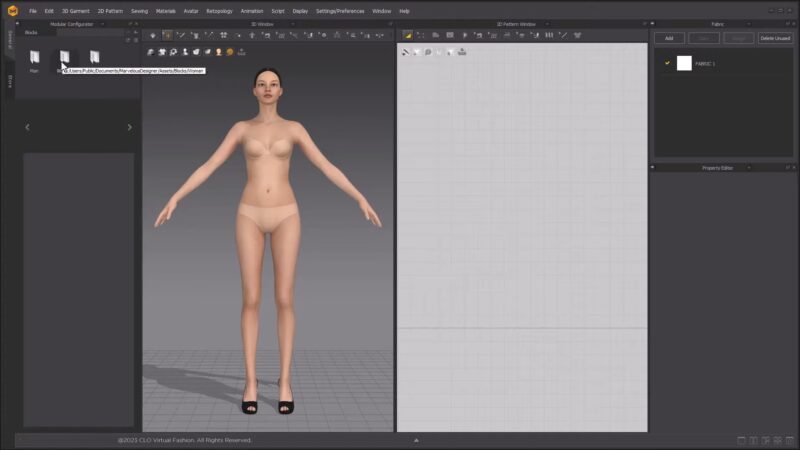This screenshot has width=800, height=450.
Task: Click the shirt icon in 2D pattern toolbar
Action: pyautogui.click(x=578, y=35)
